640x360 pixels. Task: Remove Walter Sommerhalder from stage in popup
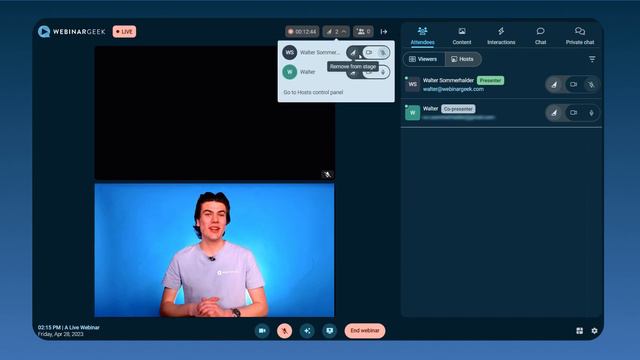tap(353, 52)
